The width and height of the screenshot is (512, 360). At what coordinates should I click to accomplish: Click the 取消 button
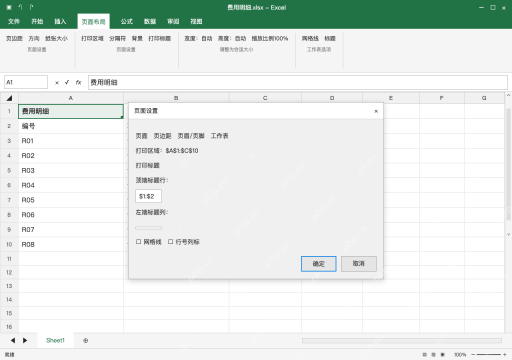[359, 264]
